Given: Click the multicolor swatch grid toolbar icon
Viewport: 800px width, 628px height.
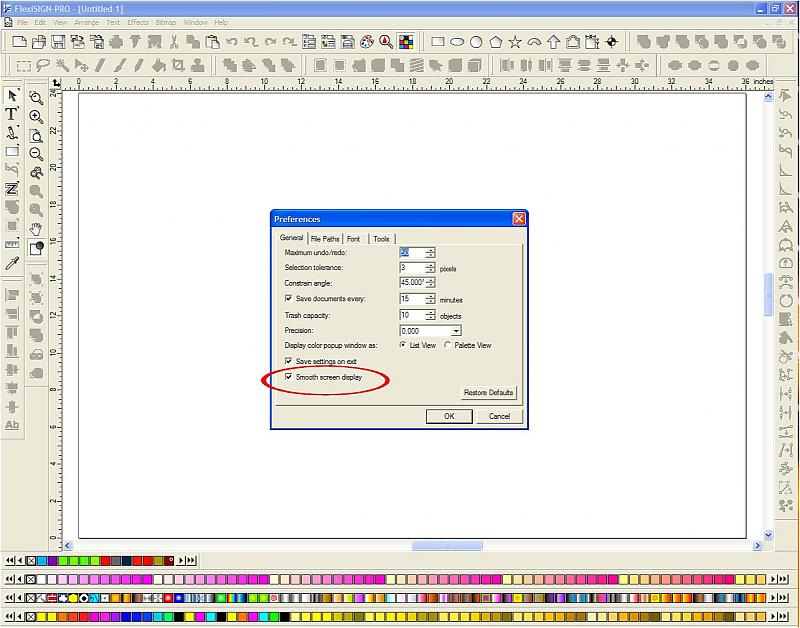Looking at the screenshot, I should (406, 42).
